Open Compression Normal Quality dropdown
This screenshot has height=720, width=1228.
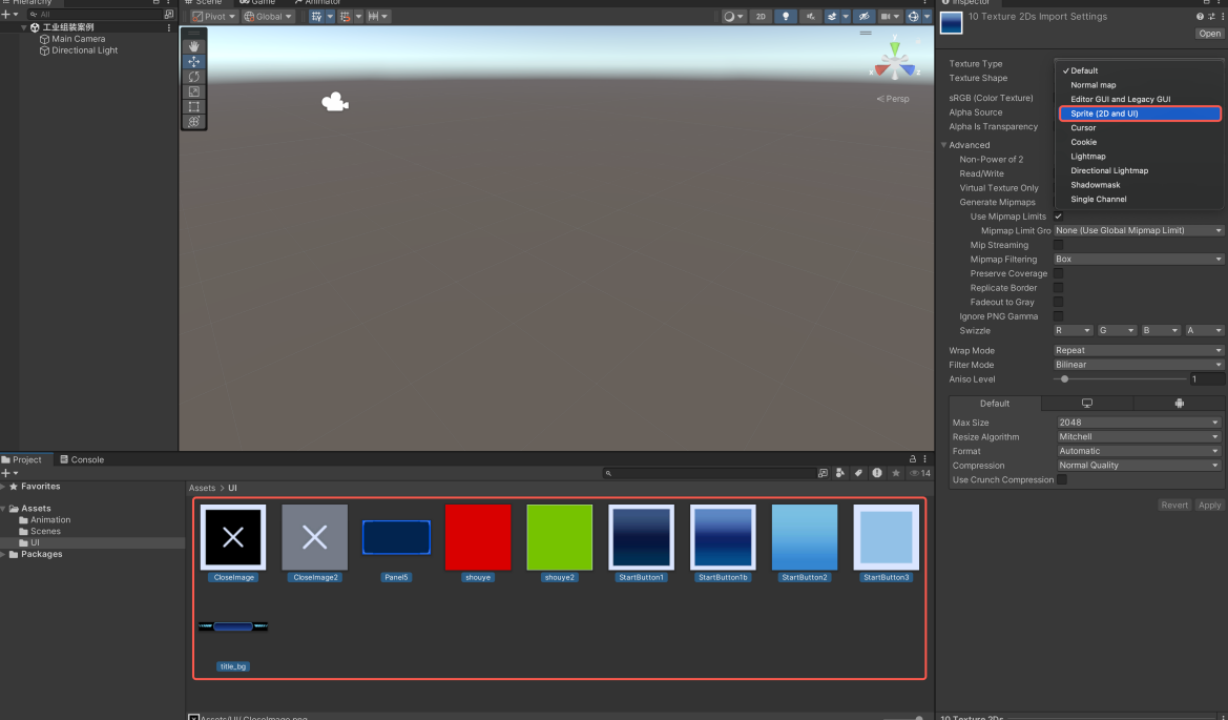[x=1140, y=466]
